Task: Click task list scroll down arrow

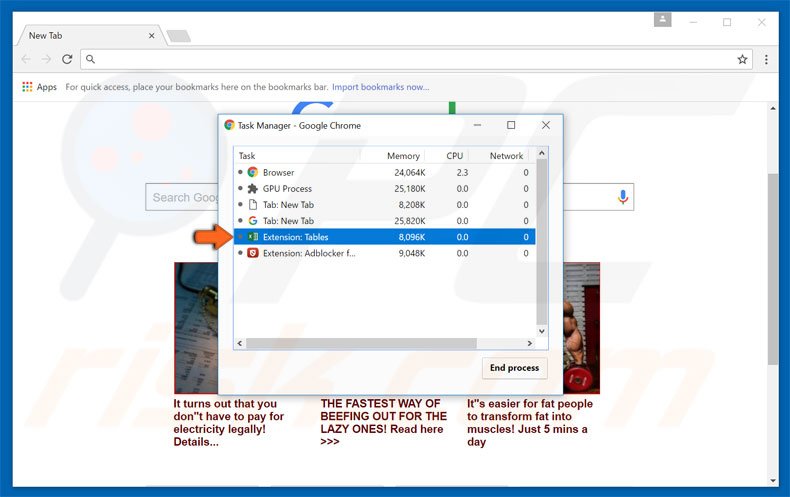Action: tap(542, 331)
